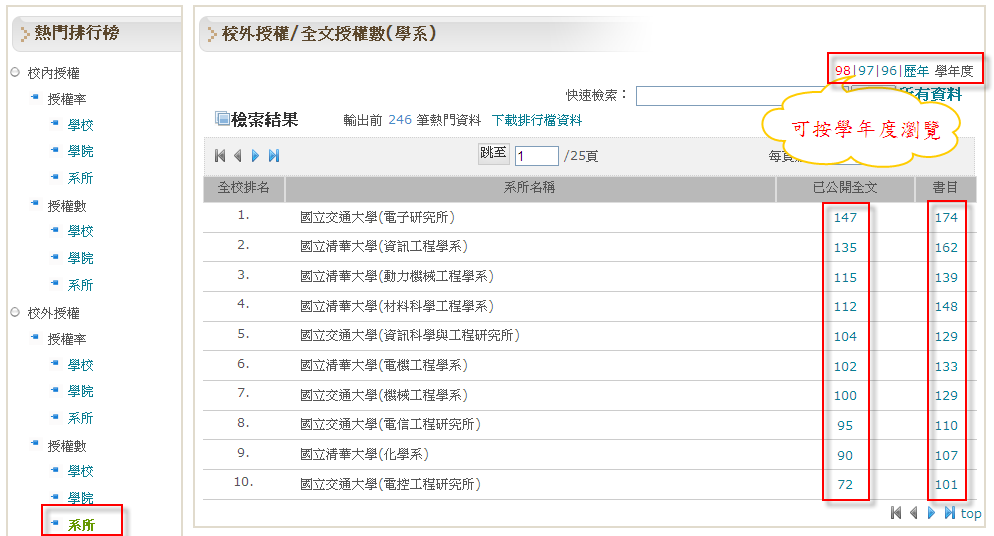
Task: Go to first page using icon above table
Action: pos(220,156)
